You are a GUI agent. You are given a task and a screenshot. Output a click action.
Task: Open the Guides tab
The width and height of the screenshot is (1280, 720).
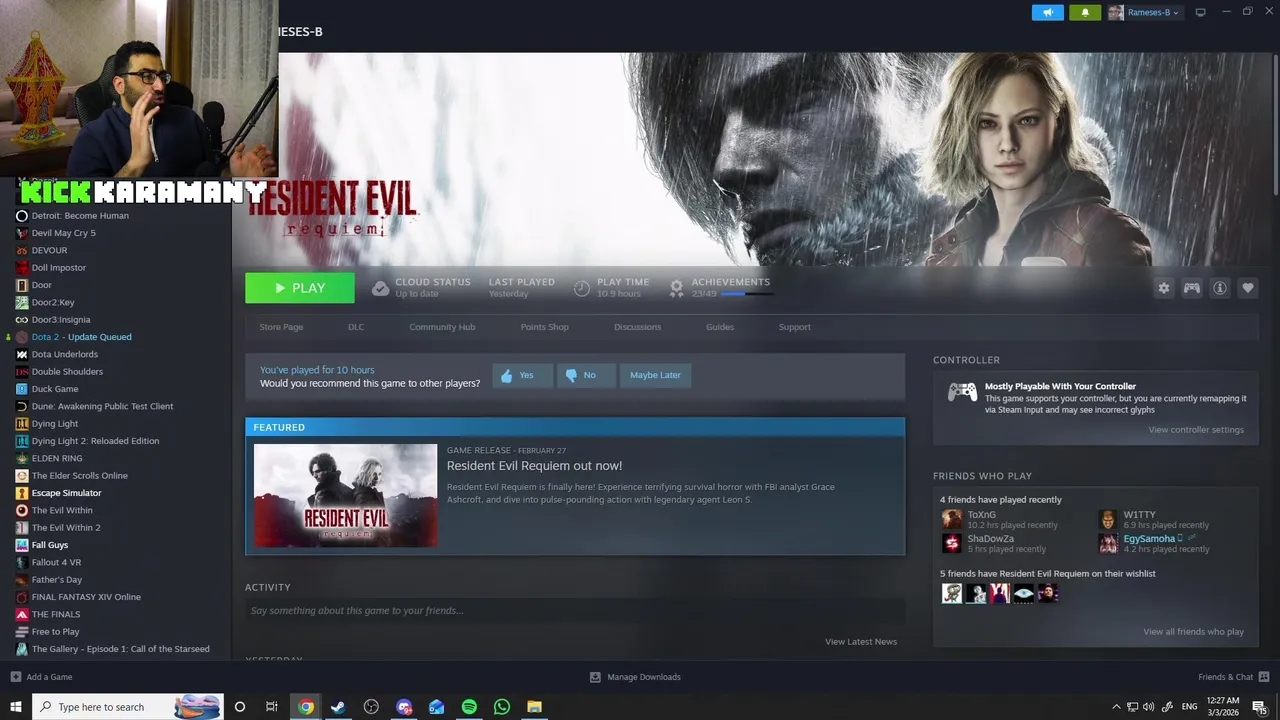(x=720, y=327)
